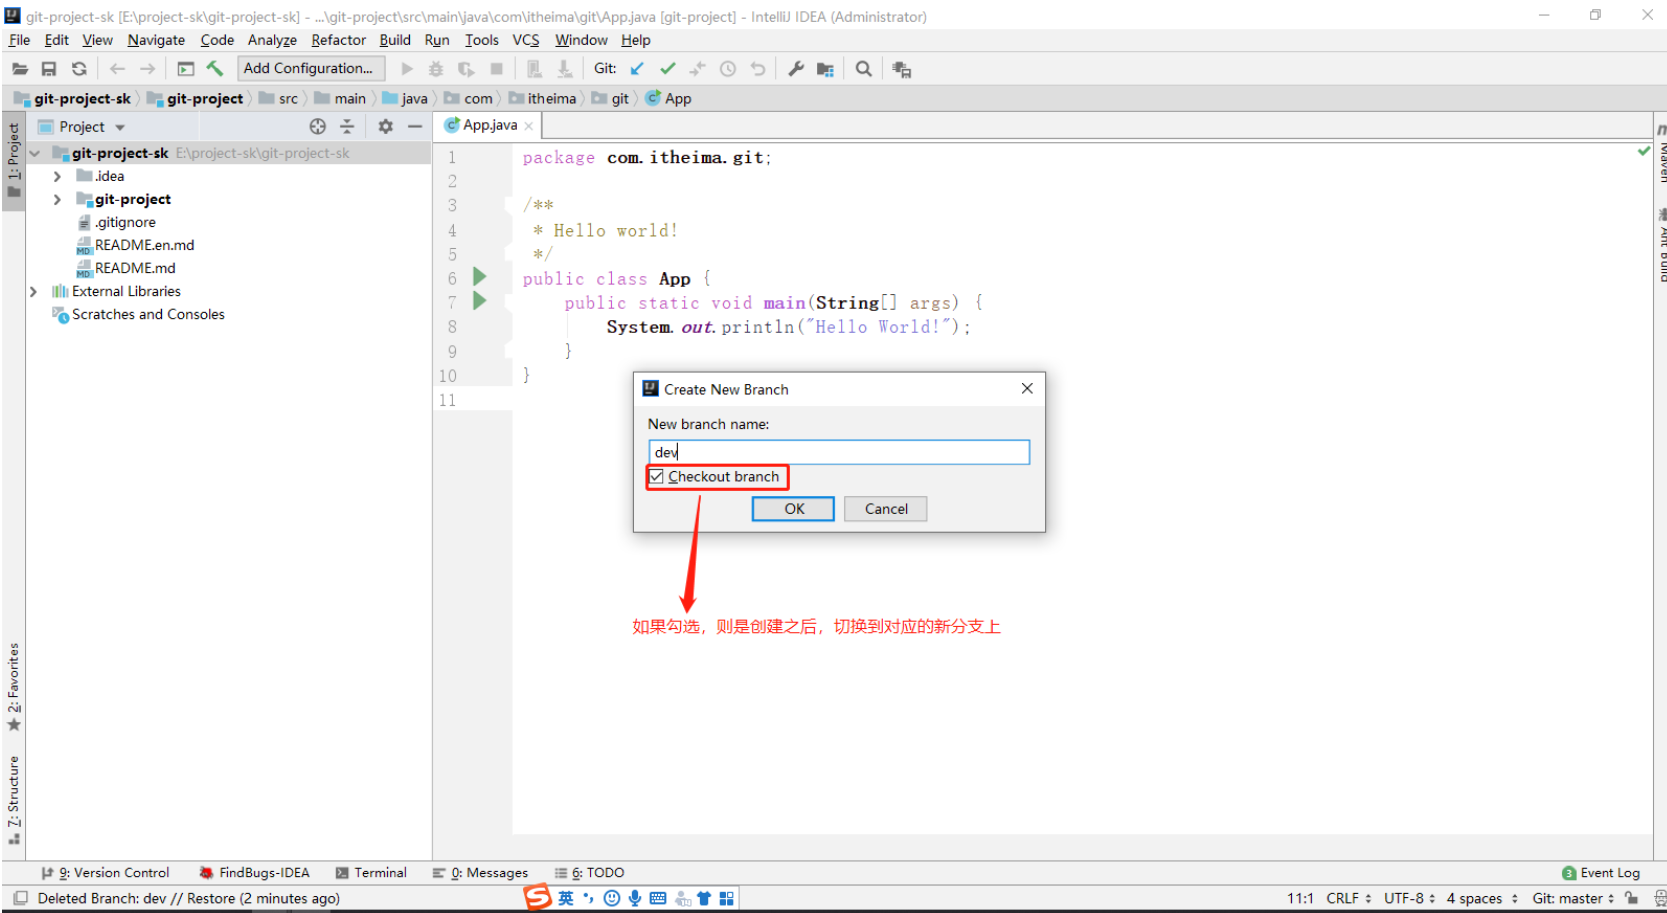Click the Build Project hammer icon
The height and width of the screenshot is (913, 1667).
[214, 68]
